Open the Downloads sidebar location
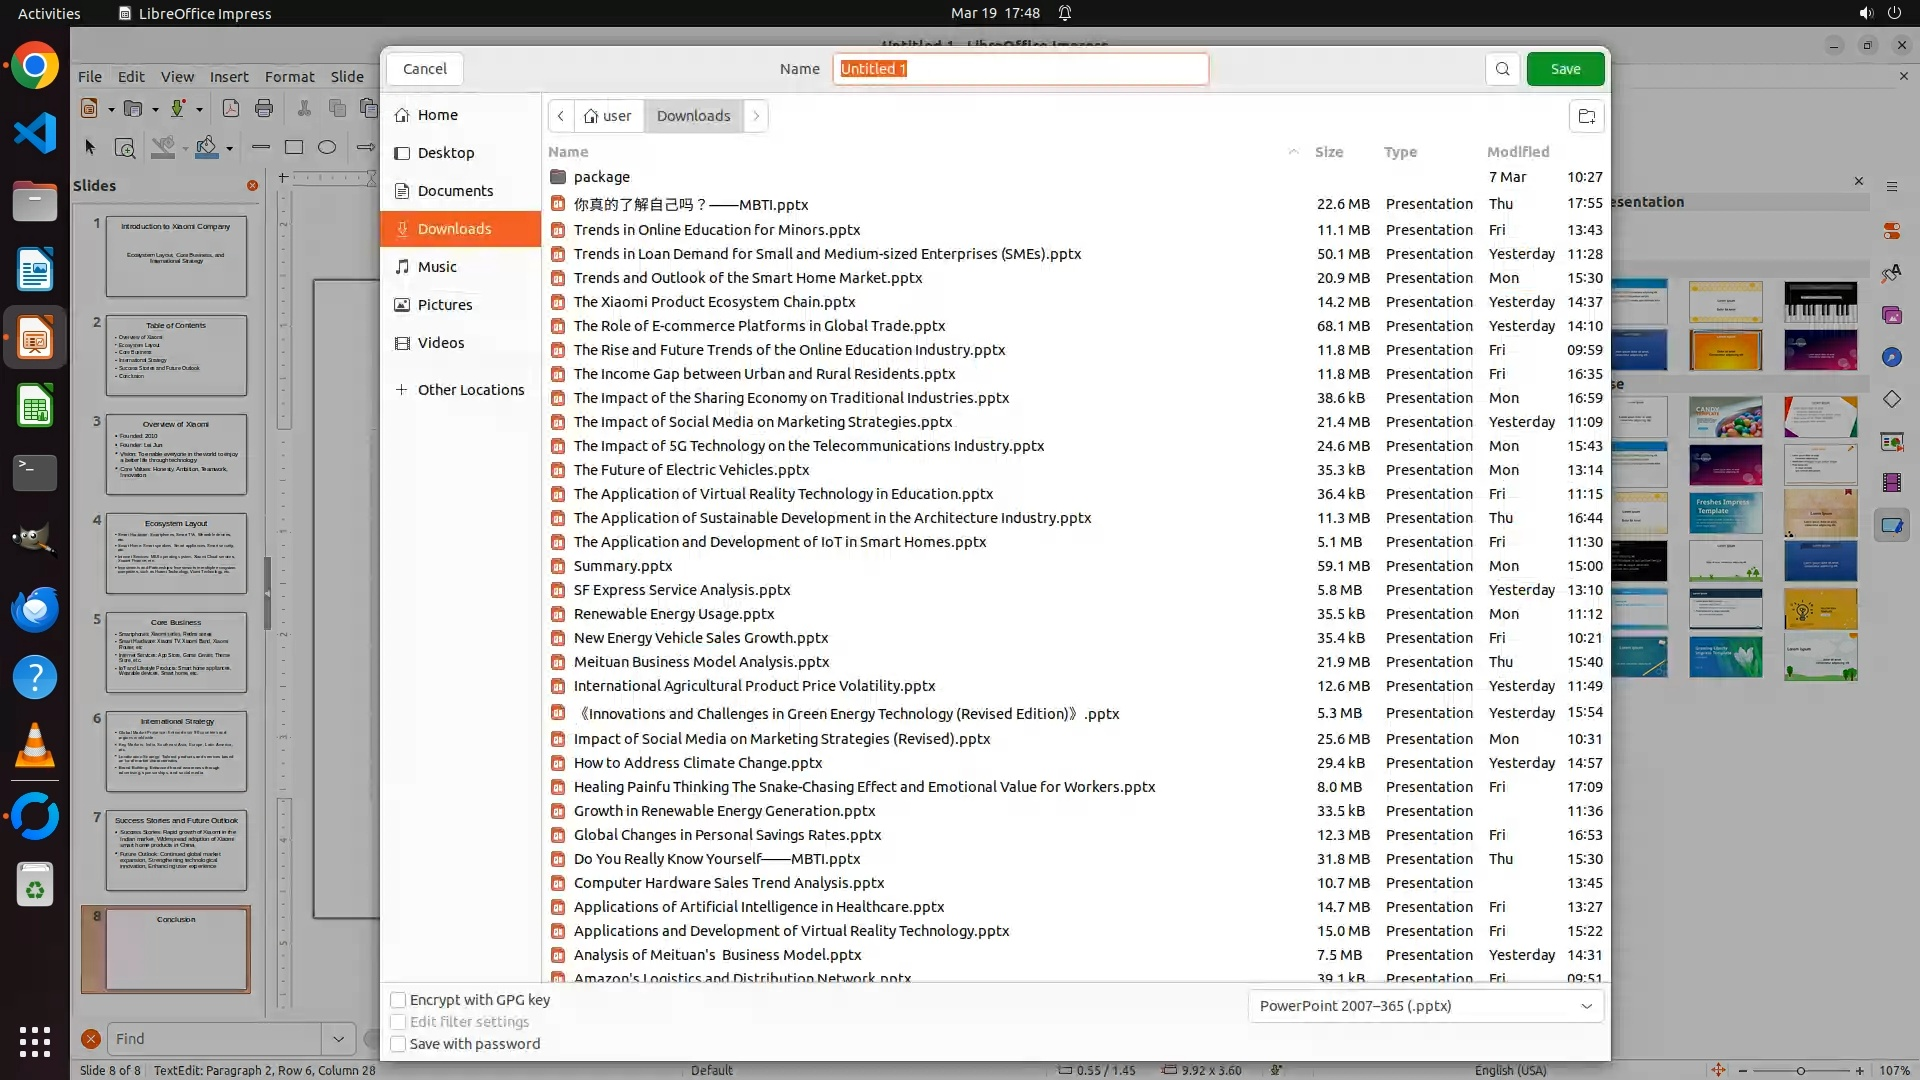 coord(454,229)
